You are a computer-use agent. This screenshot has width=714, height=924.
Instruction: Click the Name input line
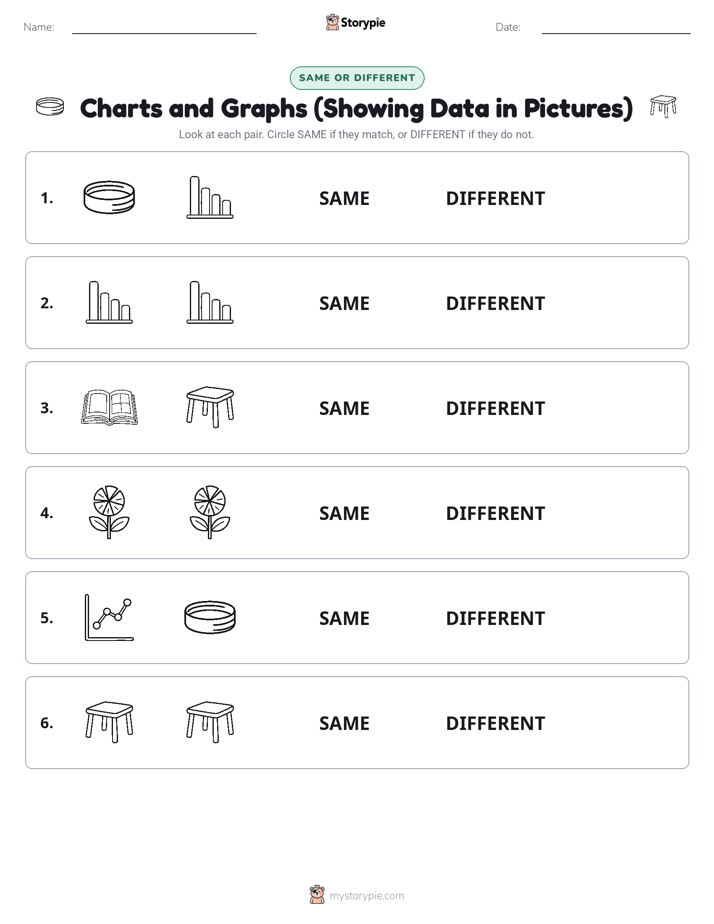click(x=164, y=28)
